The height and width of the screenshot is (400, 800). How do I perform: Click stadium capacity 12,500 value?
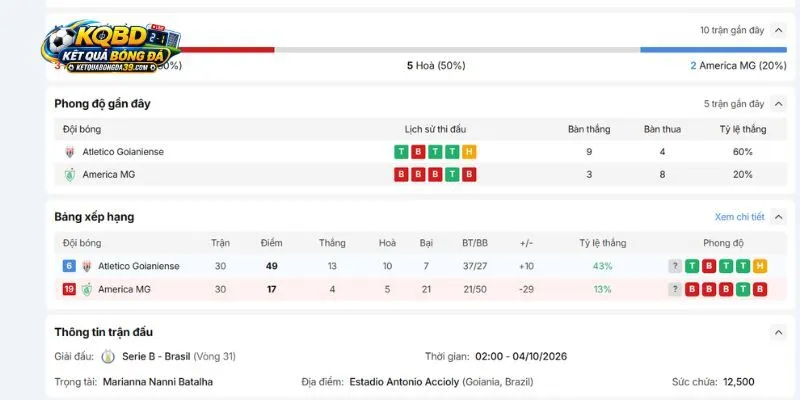(x=739, y=382)
